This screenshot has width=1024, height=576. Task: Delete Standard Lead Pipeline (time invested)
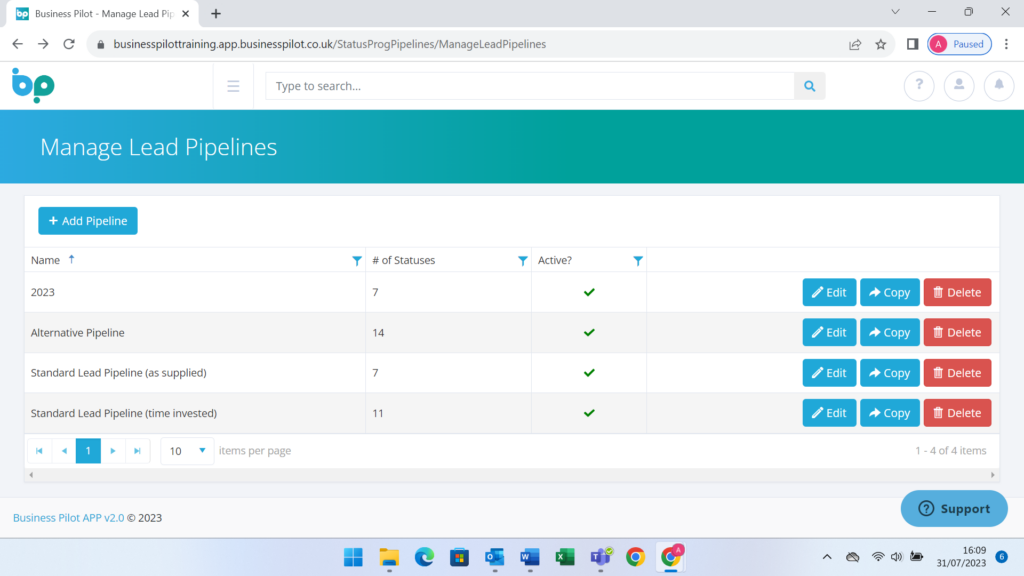(957, 413)
